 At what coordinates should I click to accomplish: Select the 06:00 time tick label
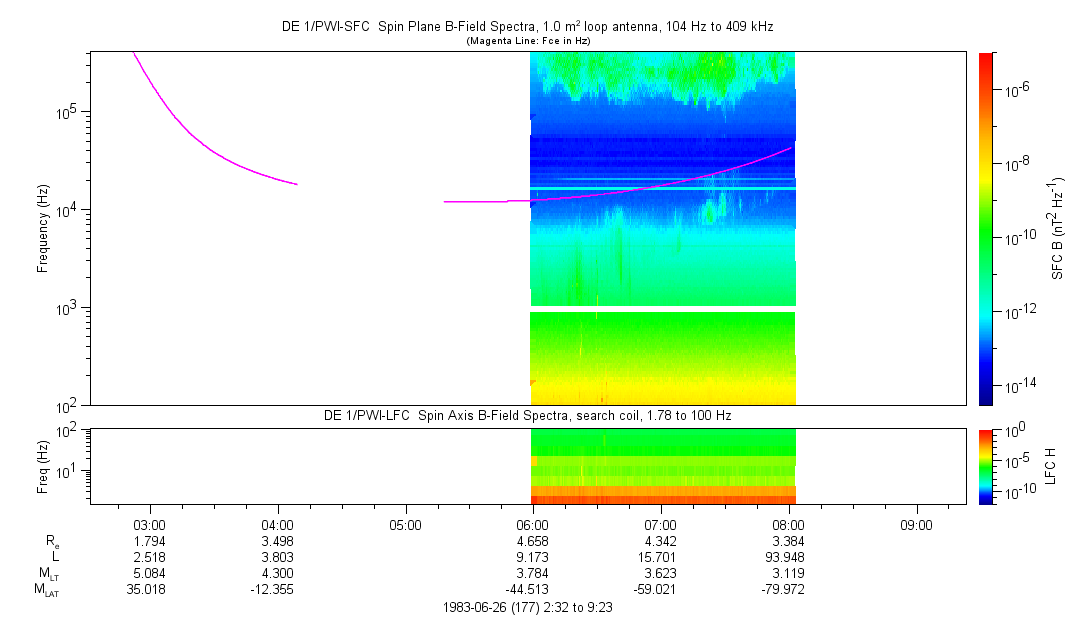[533, 525]
